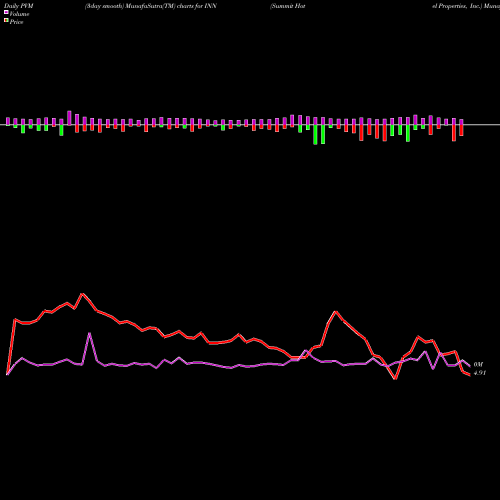Click the highest peak of the red price line
Screen dimensions: 500x500
click(x=83, y=294)
